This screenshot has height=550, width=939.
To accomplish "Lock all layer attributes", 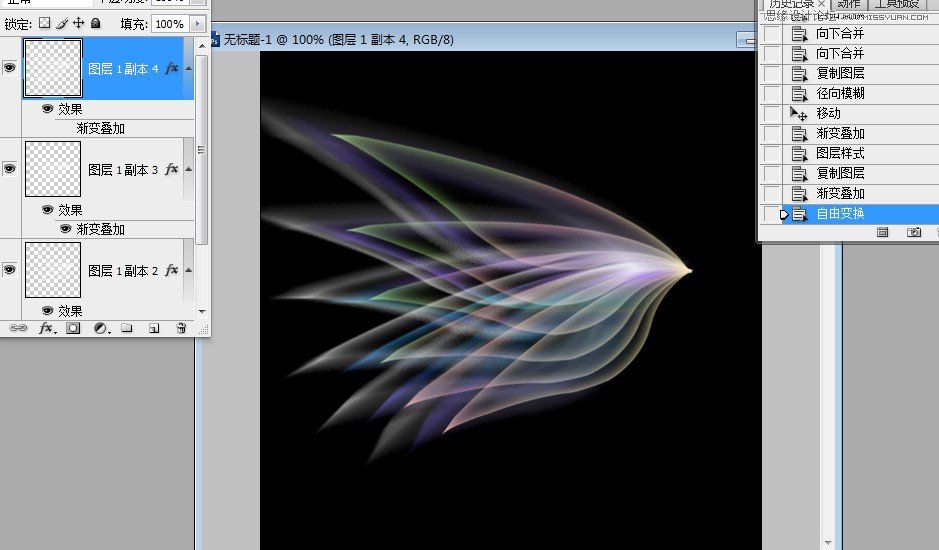I will point(96,23).
